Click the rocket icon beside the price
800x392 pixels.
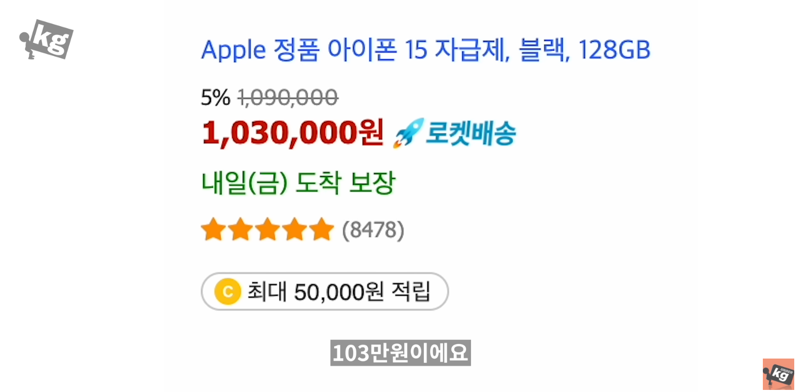coord(409,133)
